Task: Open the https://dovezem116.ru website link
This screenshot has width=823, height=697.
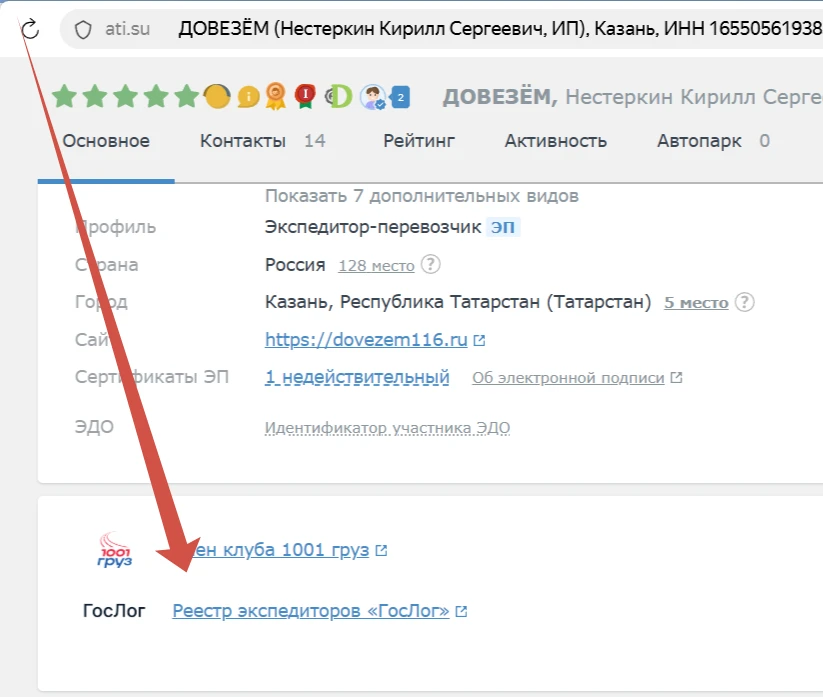Action: click(x=366, y=340)
